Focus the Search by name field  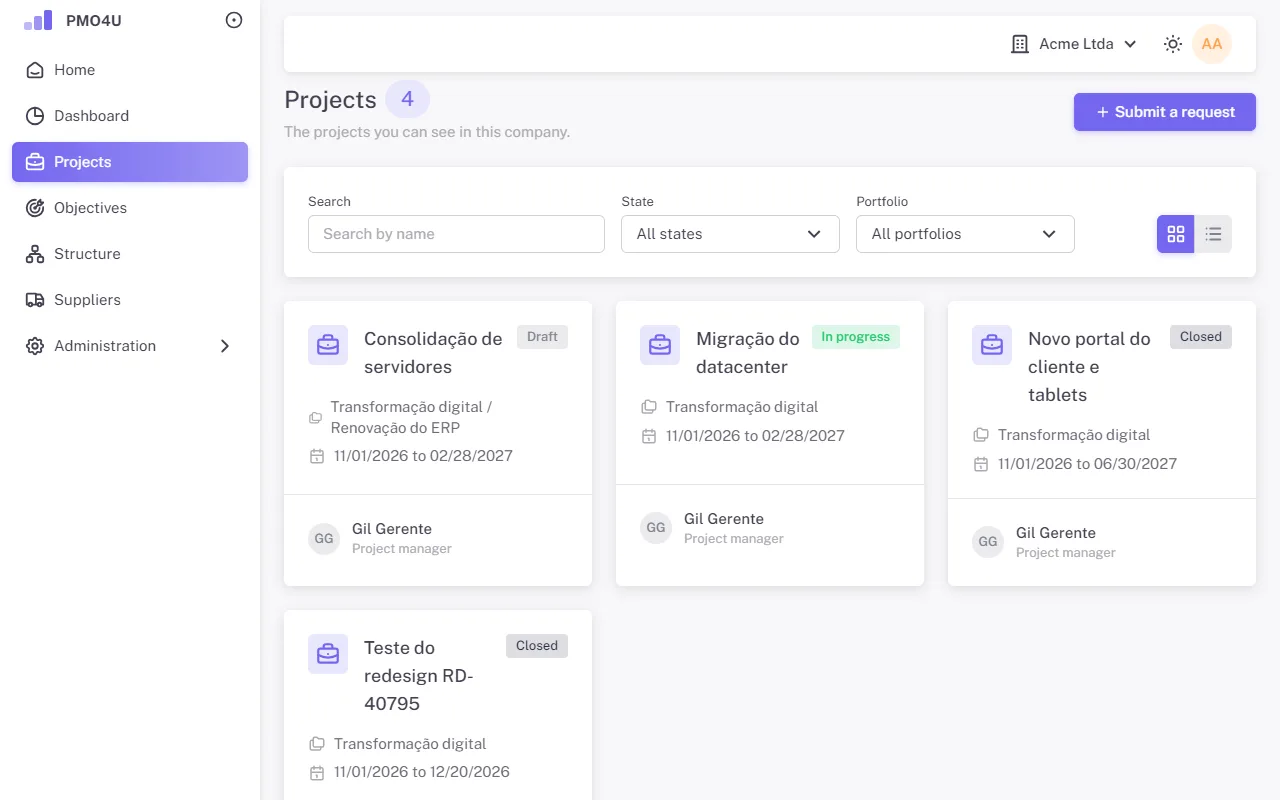point(456,234)
